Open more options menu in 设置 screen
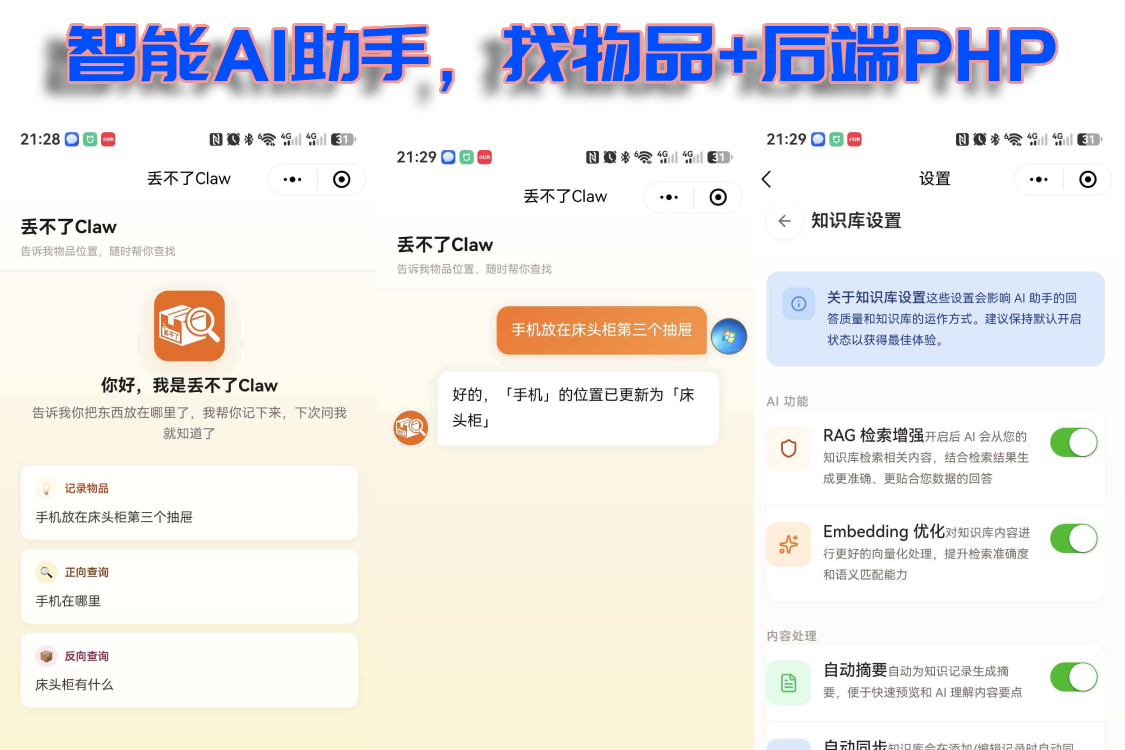The width and height of the screenshot is (1125, 750). click(1038, 179)
